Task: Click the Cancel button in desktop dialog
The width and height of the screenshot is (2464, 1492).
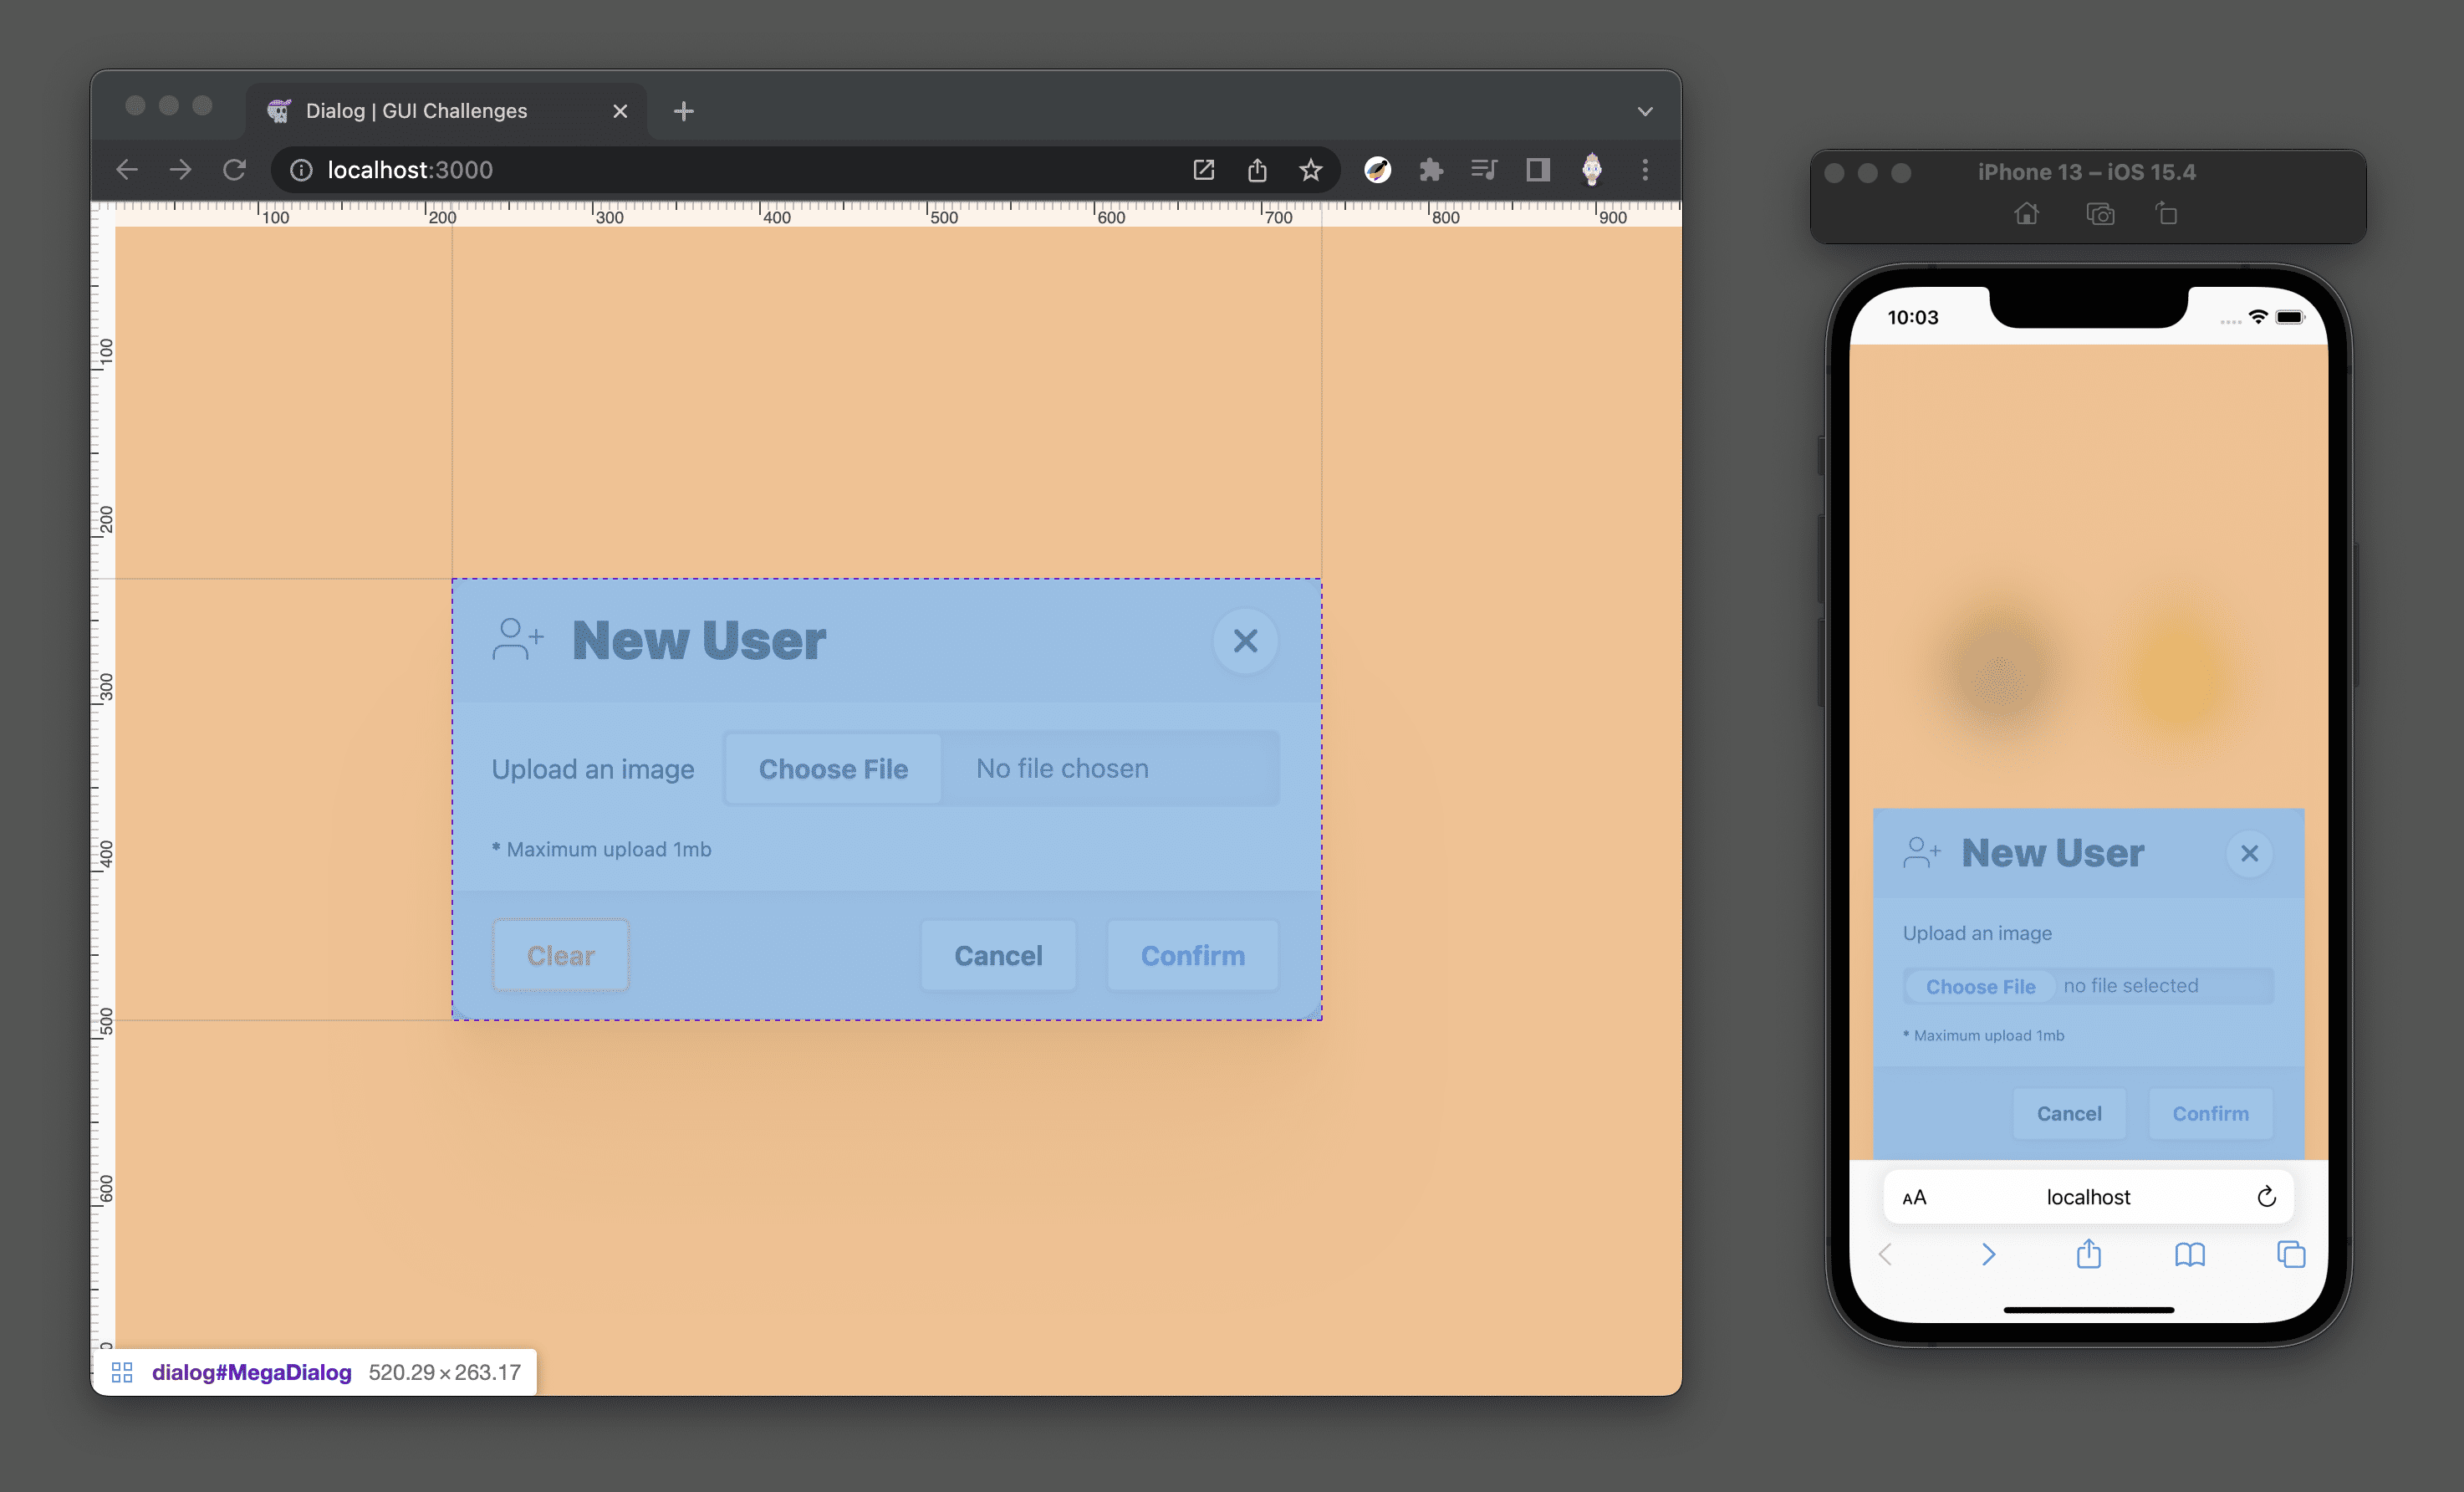Action: coord(1000,955)
